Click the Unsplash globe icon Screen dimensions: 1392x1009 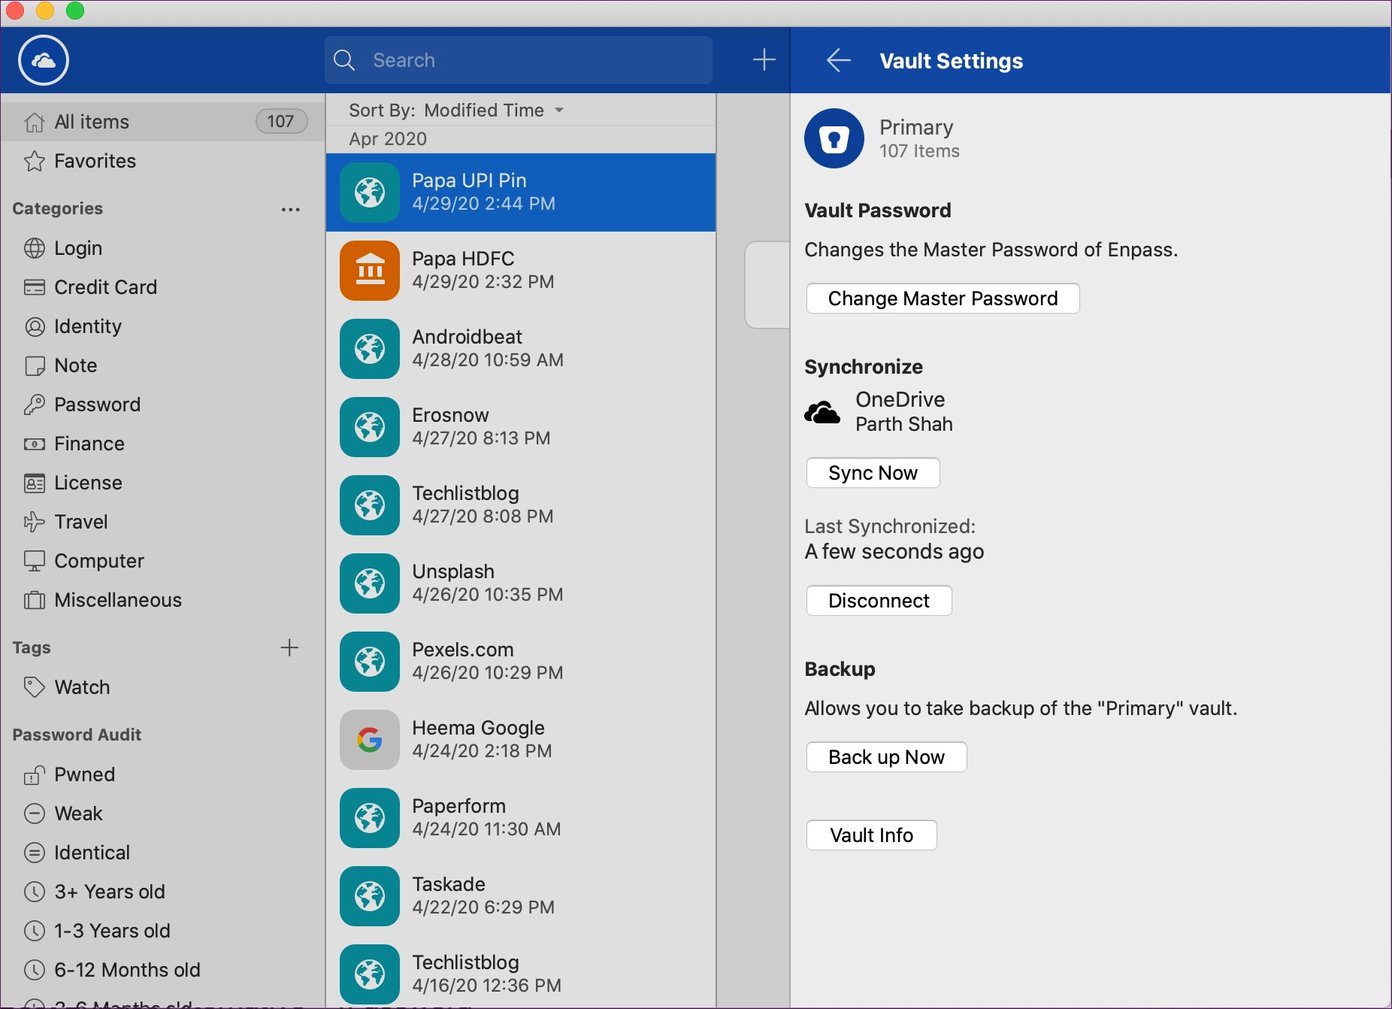pos(370,583)
